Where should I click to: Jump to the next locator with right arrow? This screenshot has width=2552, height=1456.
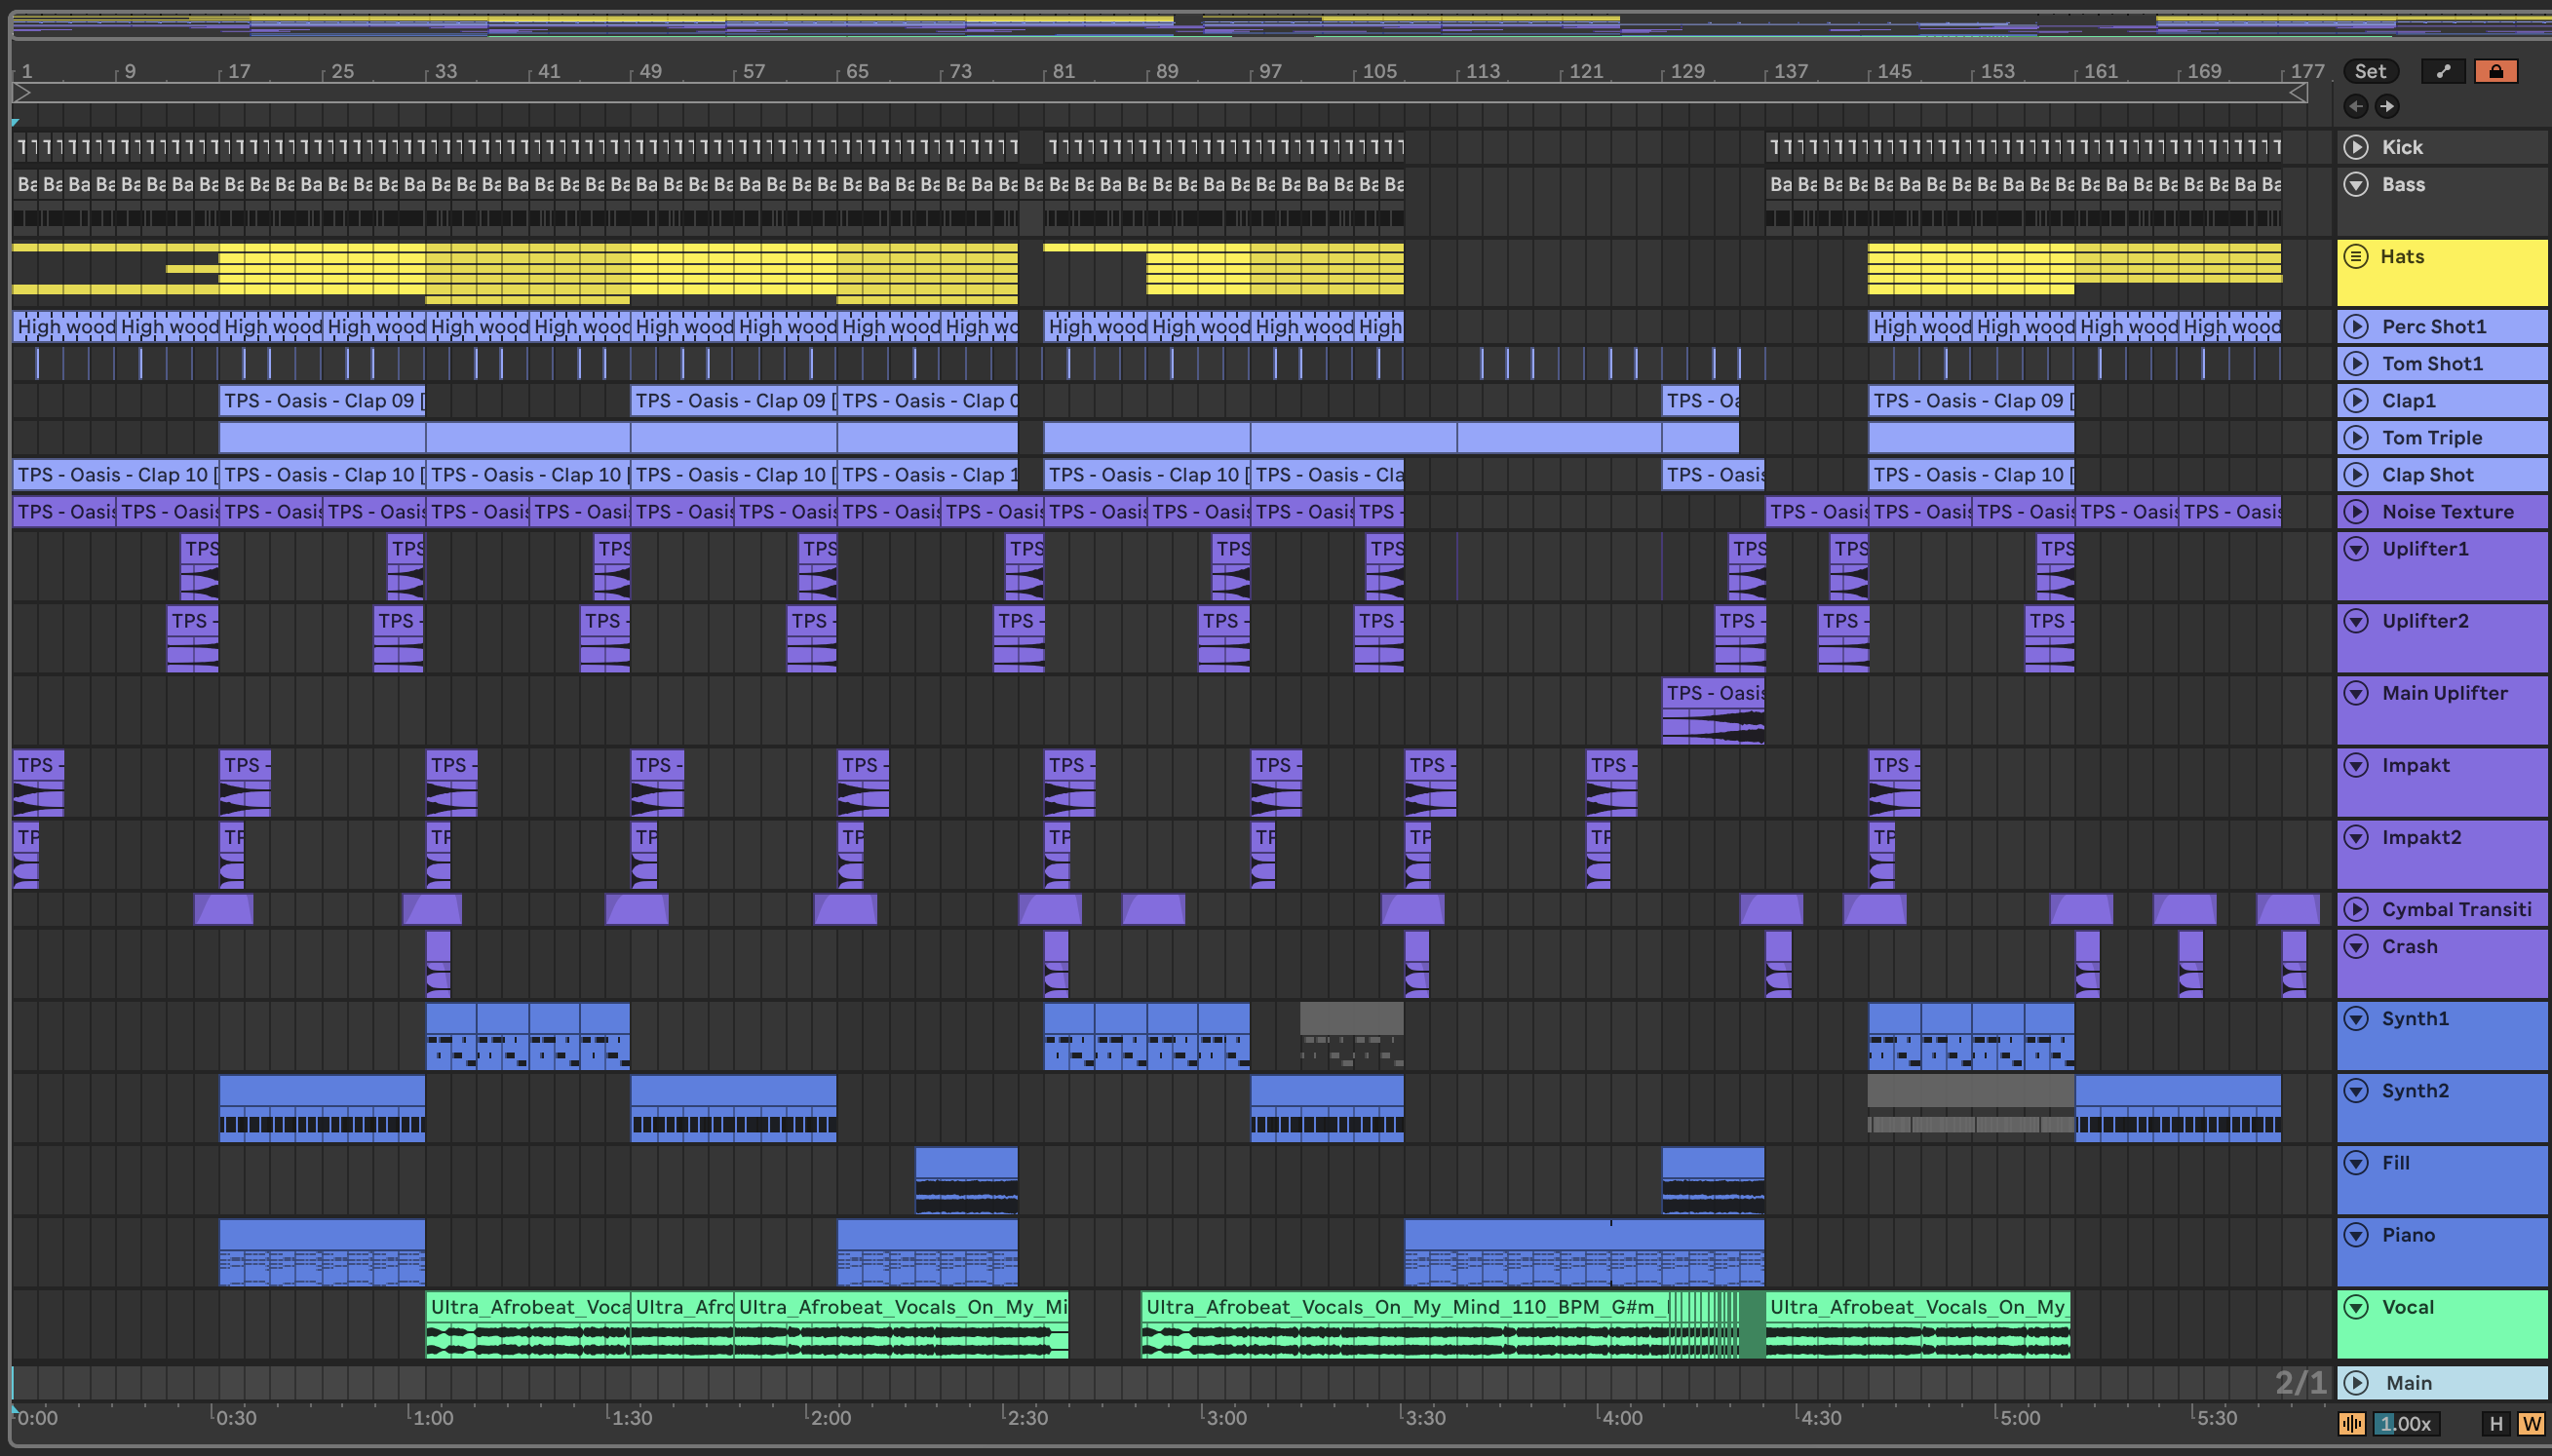2387,106
